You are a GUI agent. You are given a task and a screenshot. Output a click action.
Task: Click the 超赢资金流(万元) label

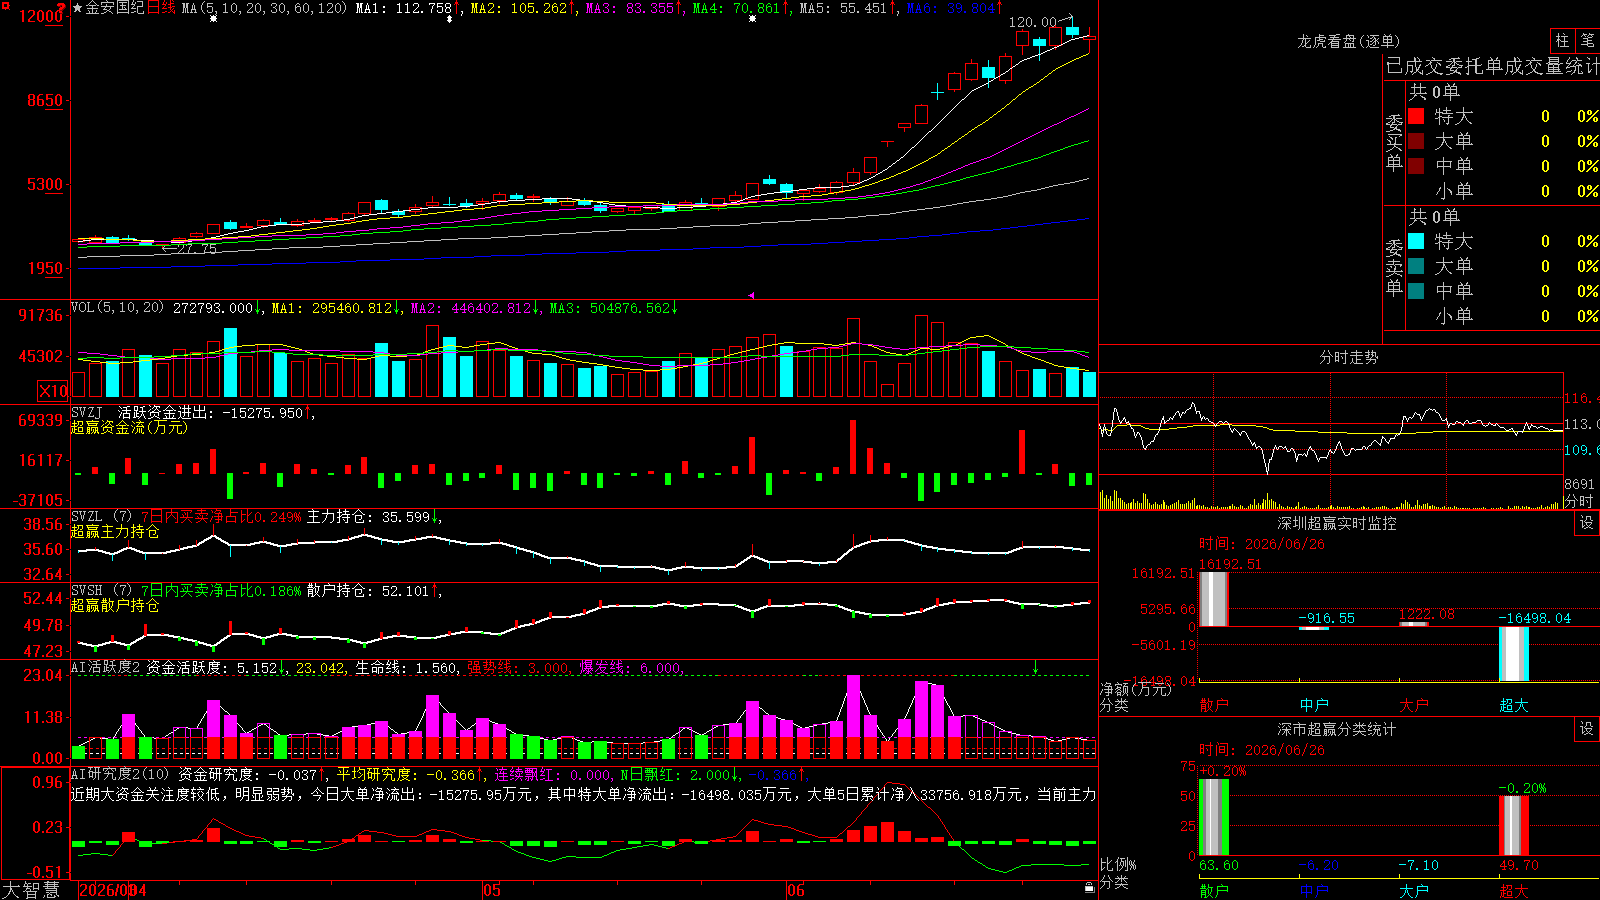pos(129,427)
